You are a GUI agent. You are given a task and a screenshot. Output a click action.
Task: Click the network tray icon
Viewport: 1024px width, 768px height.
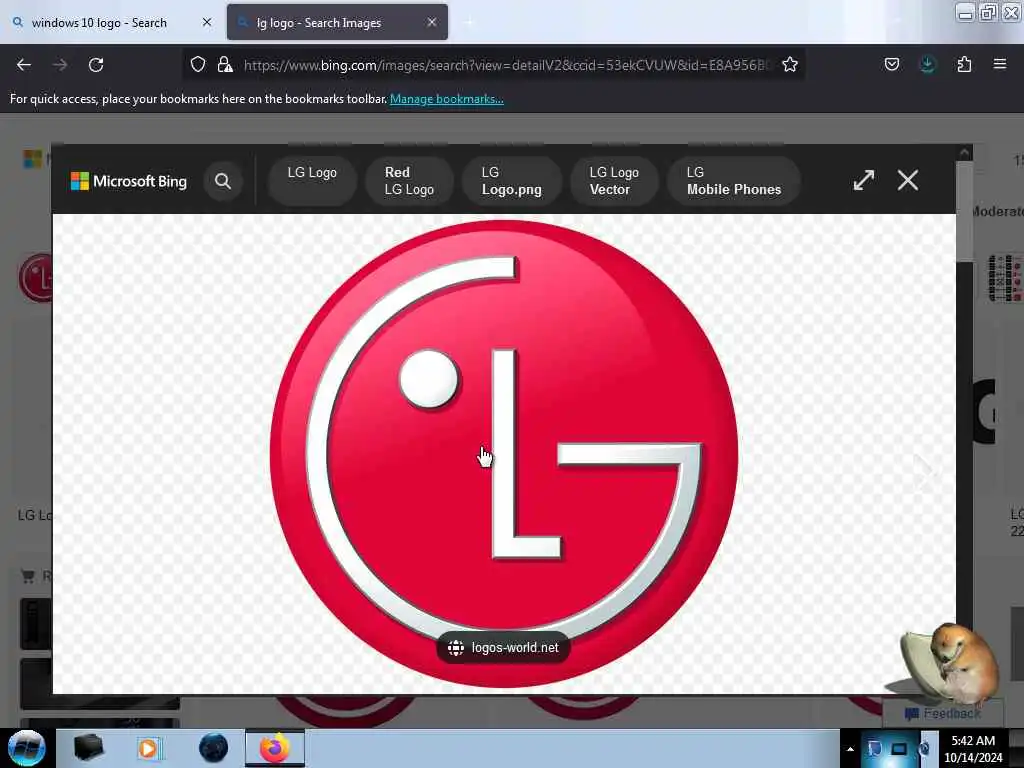tap(899, 748)
